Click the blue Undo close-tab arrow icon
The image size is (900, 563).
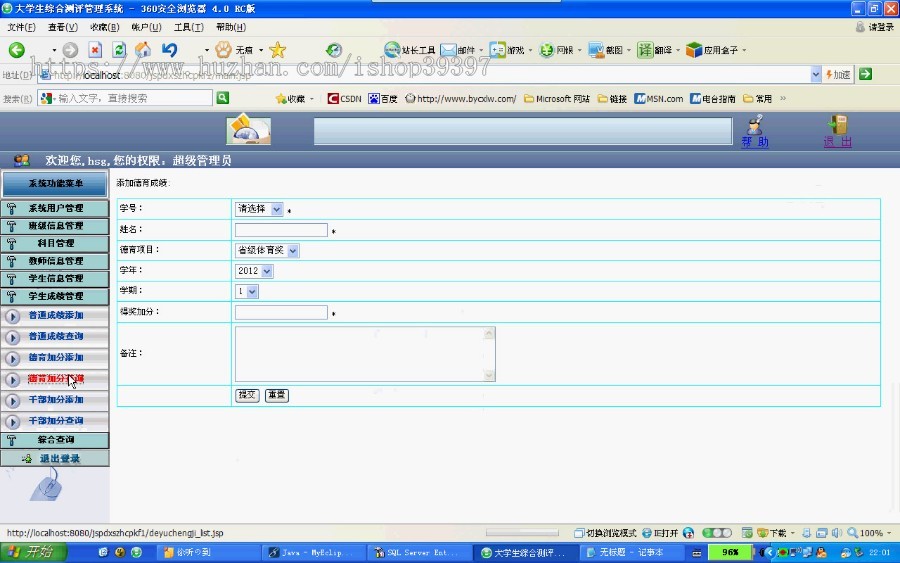pyautogui.click(x=169, y=50)
